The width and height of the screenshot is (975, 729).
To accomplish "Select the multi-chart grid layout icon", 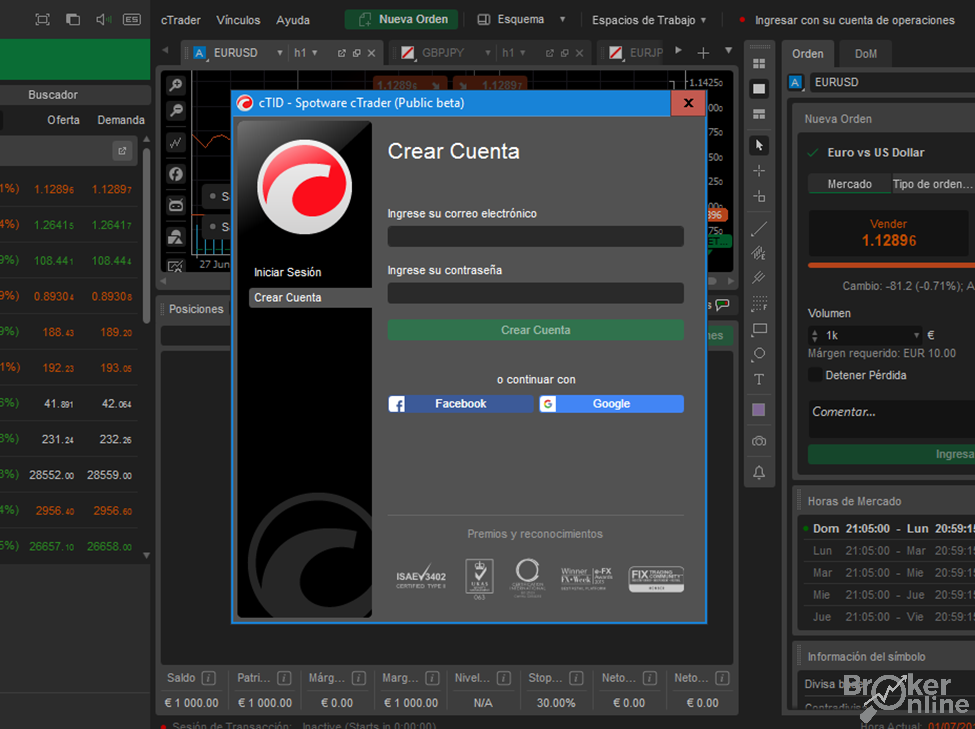I will 759,63.
